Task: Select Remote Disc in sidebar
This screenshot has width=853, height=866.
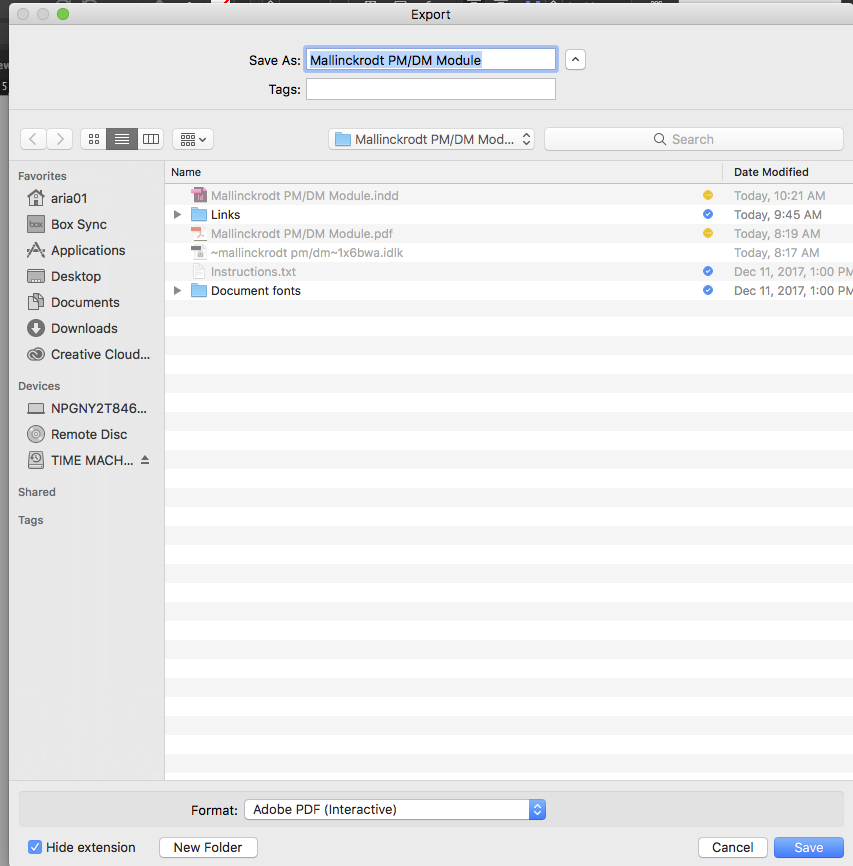Action: pyautogui.click(x=77, y=434)
